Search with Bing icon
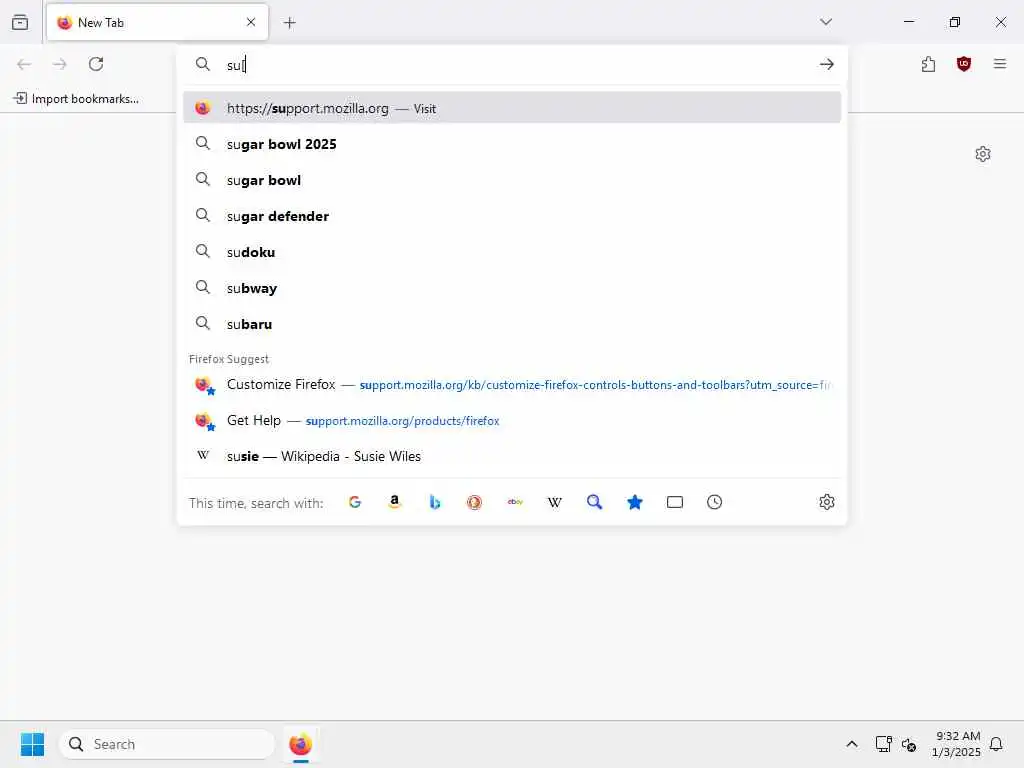The width and height of the screenshot is (1024, 768). point(434,502)
